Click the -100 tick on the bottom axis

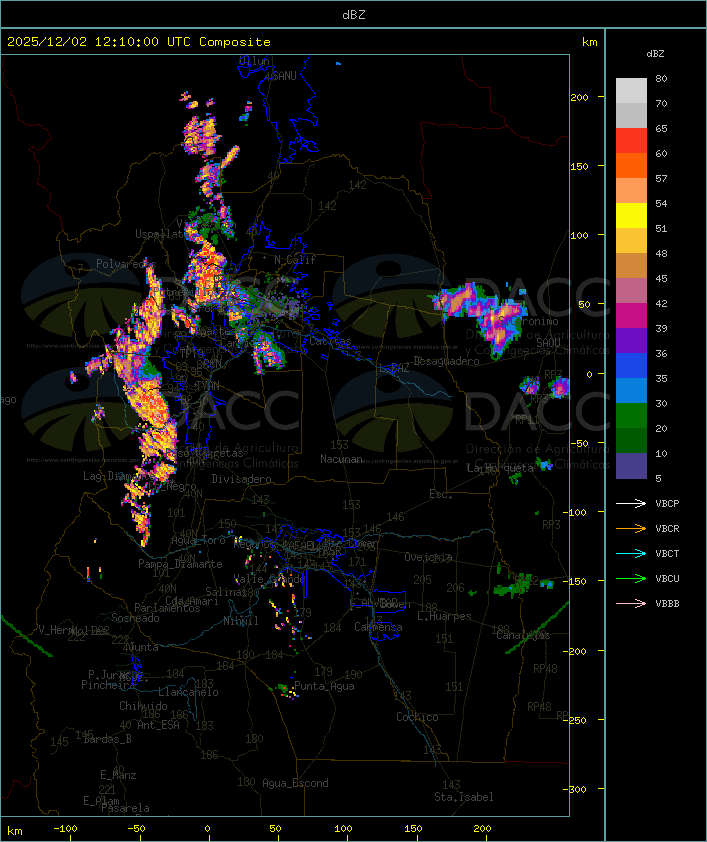[x=65, y=829]
